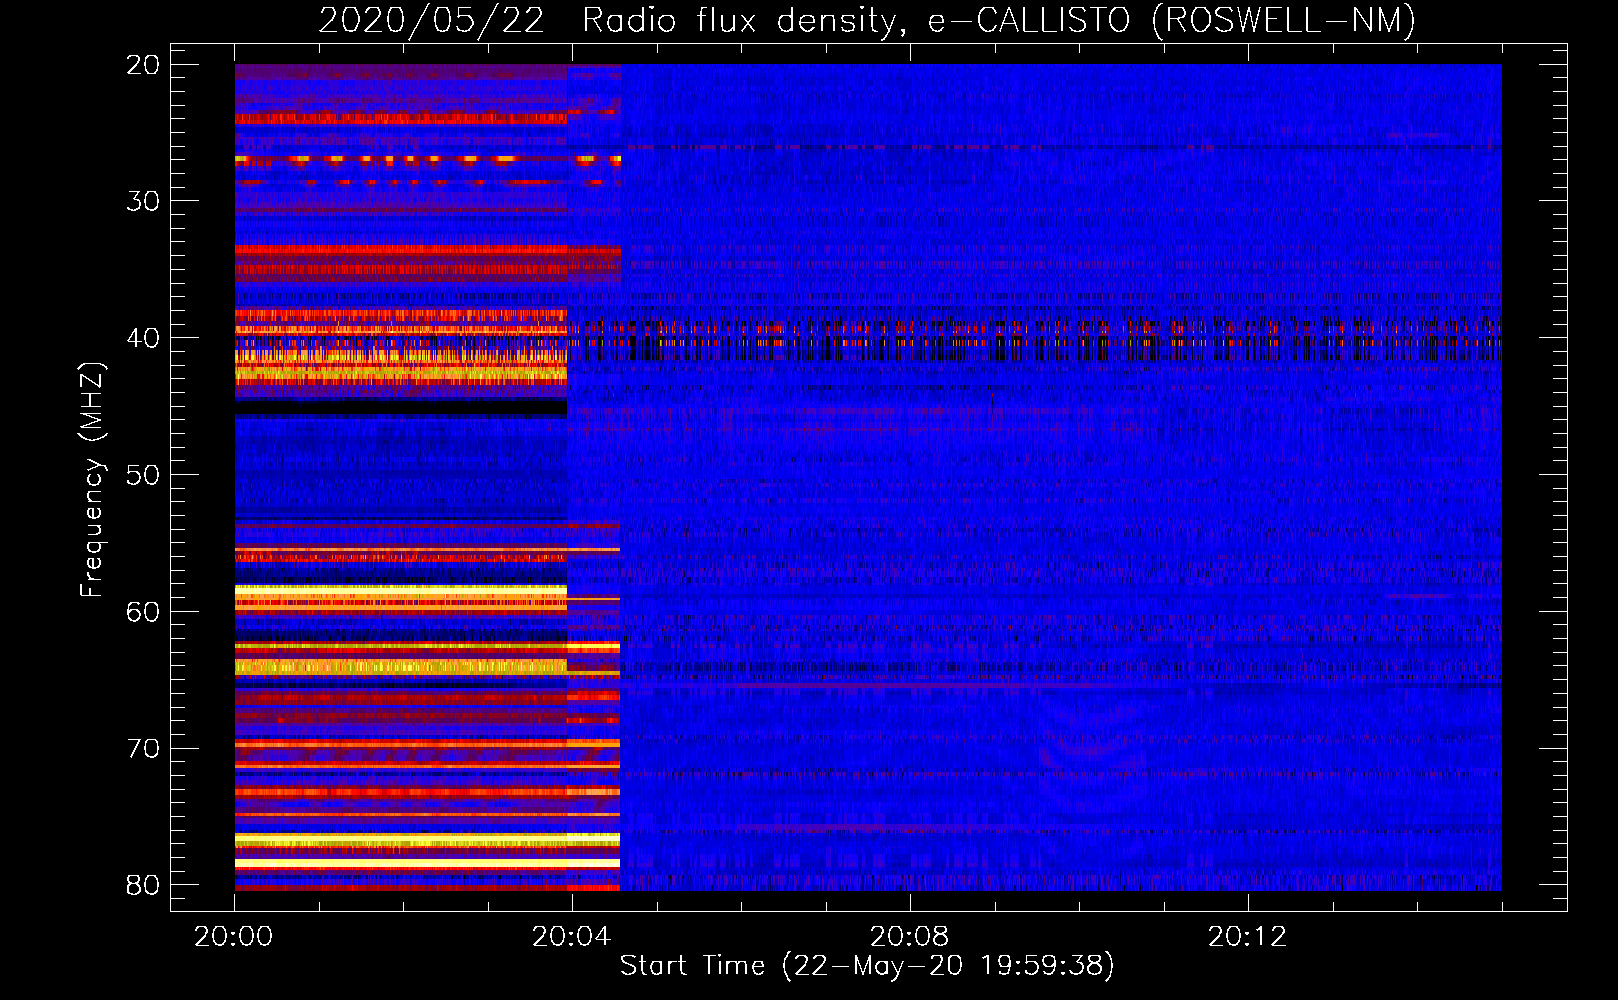Viewport: 1618px width, 1000px height.
Task: Click the 20:12 time tick label
Action: coord(1247,937)
